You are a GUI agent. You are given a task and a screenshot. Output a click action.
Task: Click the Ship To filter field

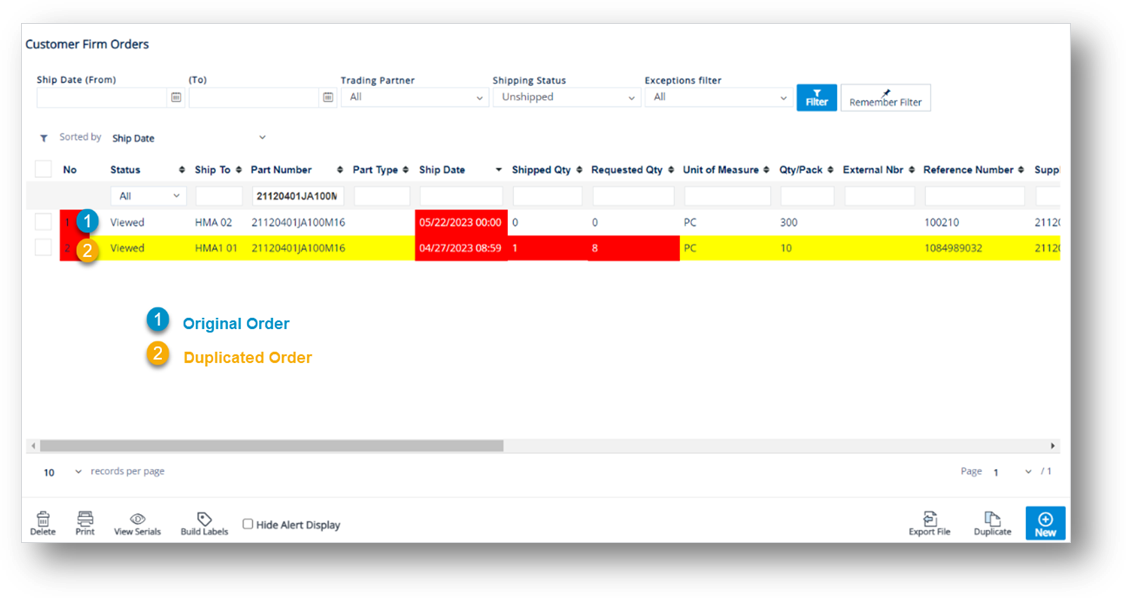pyautogui.click(x=219, y=196)
